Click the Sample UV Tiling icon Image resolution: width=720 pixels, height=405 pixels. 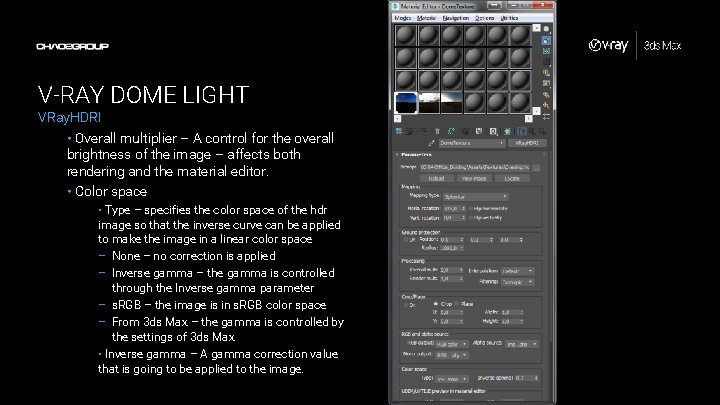coord(546,62)
